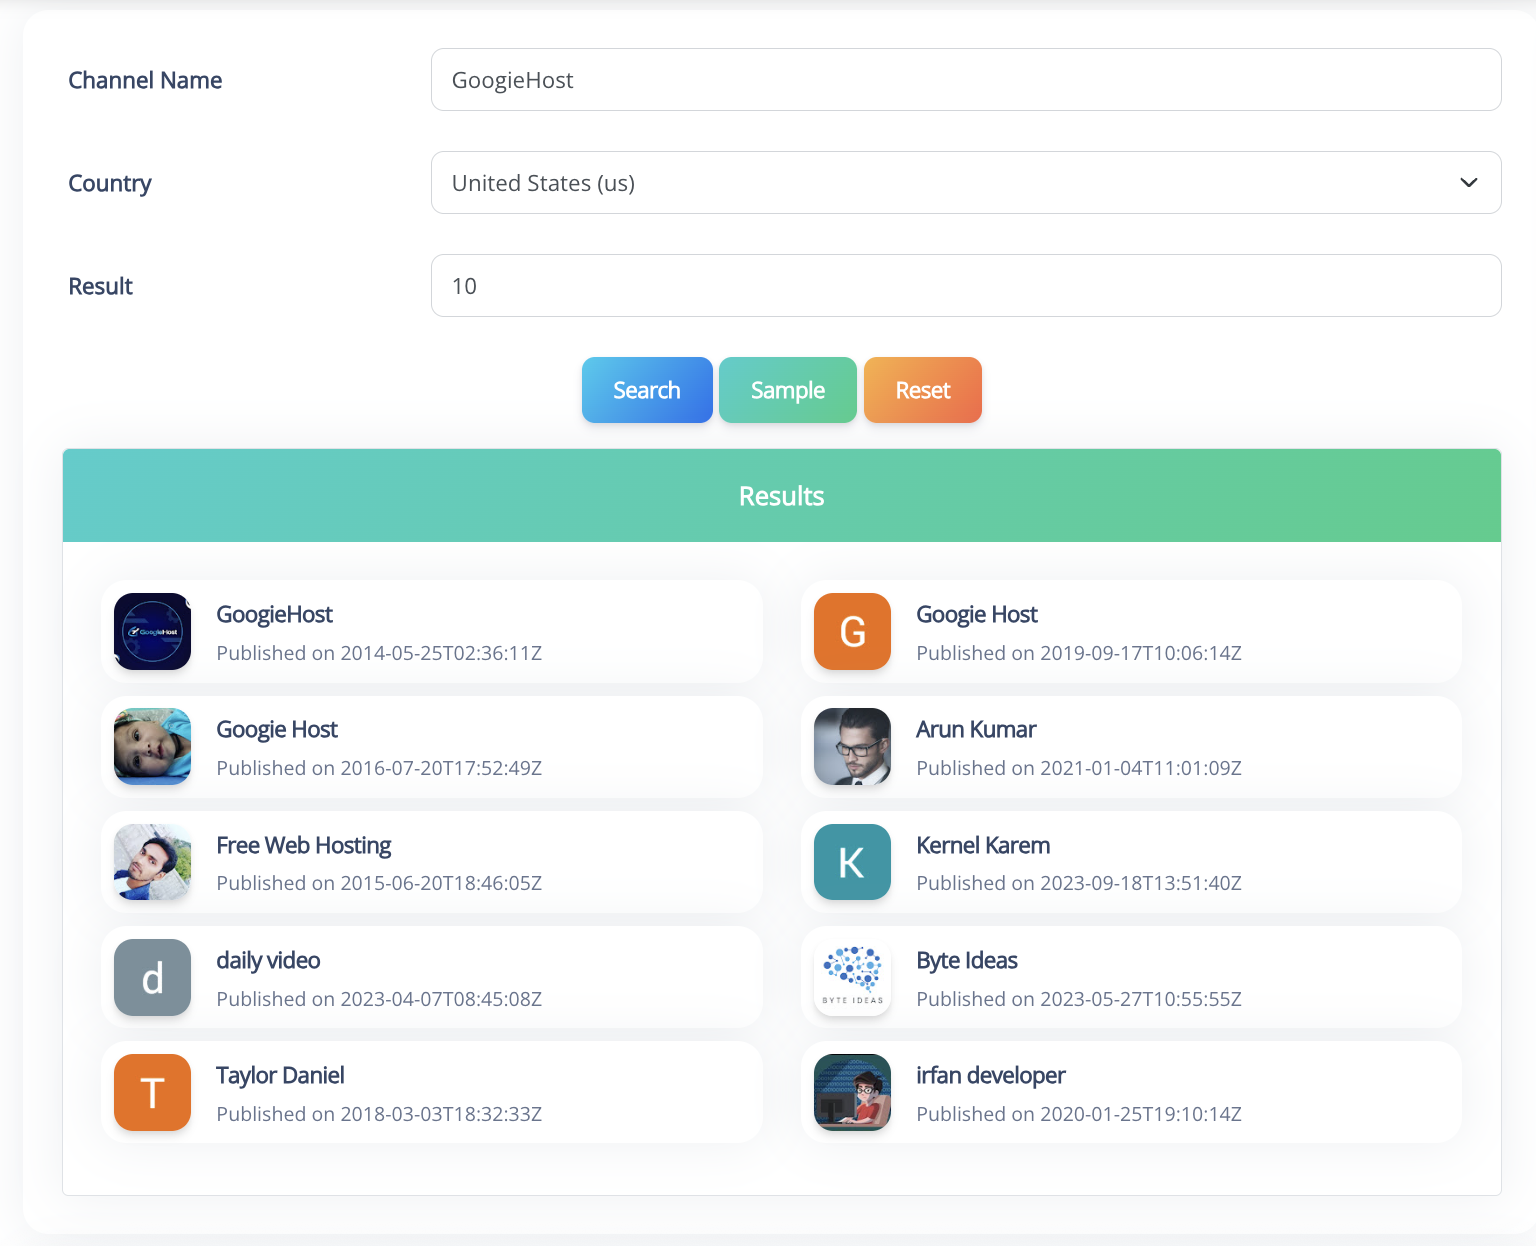Open the Country dropdown
Image resolution: width=1536 pixels, height=1246 pixels.
965,183
